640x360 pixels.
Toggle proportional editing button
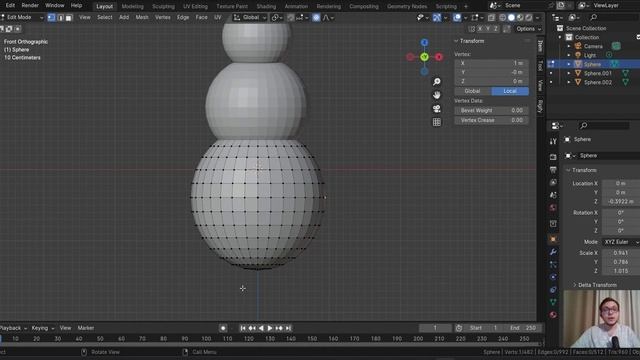(316, 18)
